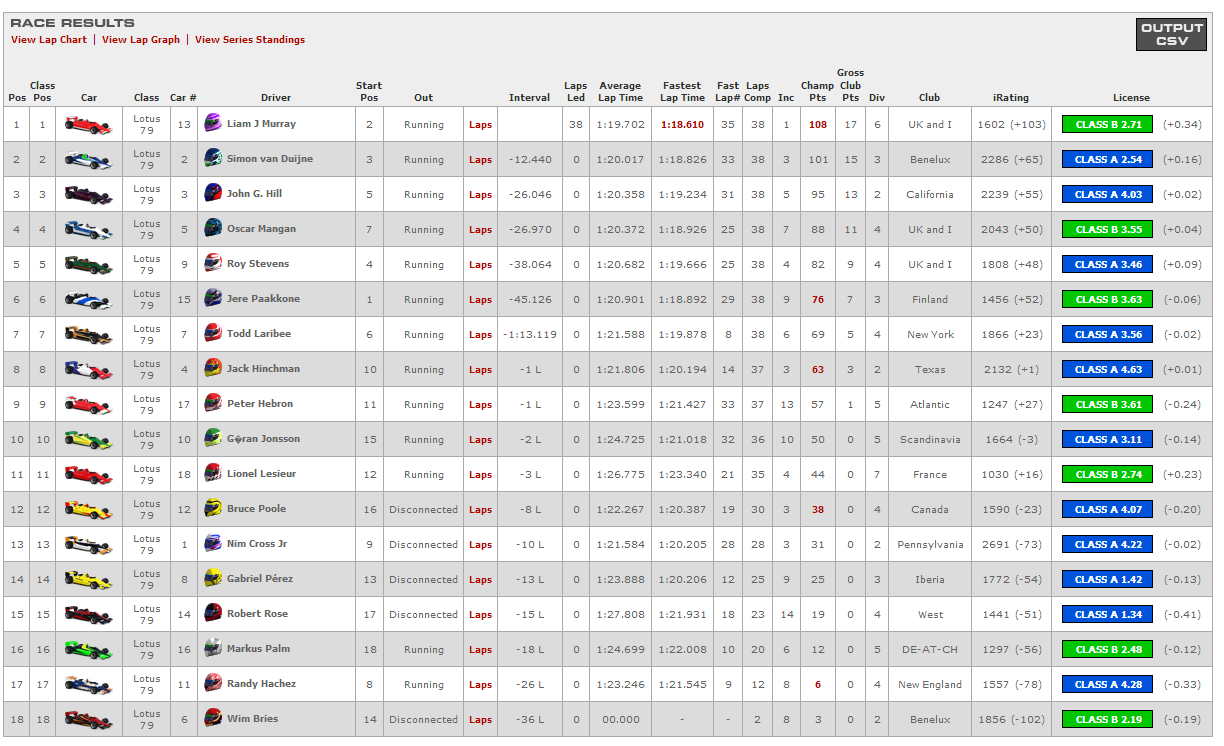This screenshot has height=746, width=1224.
Task: Click driver name Todd Laribee
Action: click(x=258, y=334)
